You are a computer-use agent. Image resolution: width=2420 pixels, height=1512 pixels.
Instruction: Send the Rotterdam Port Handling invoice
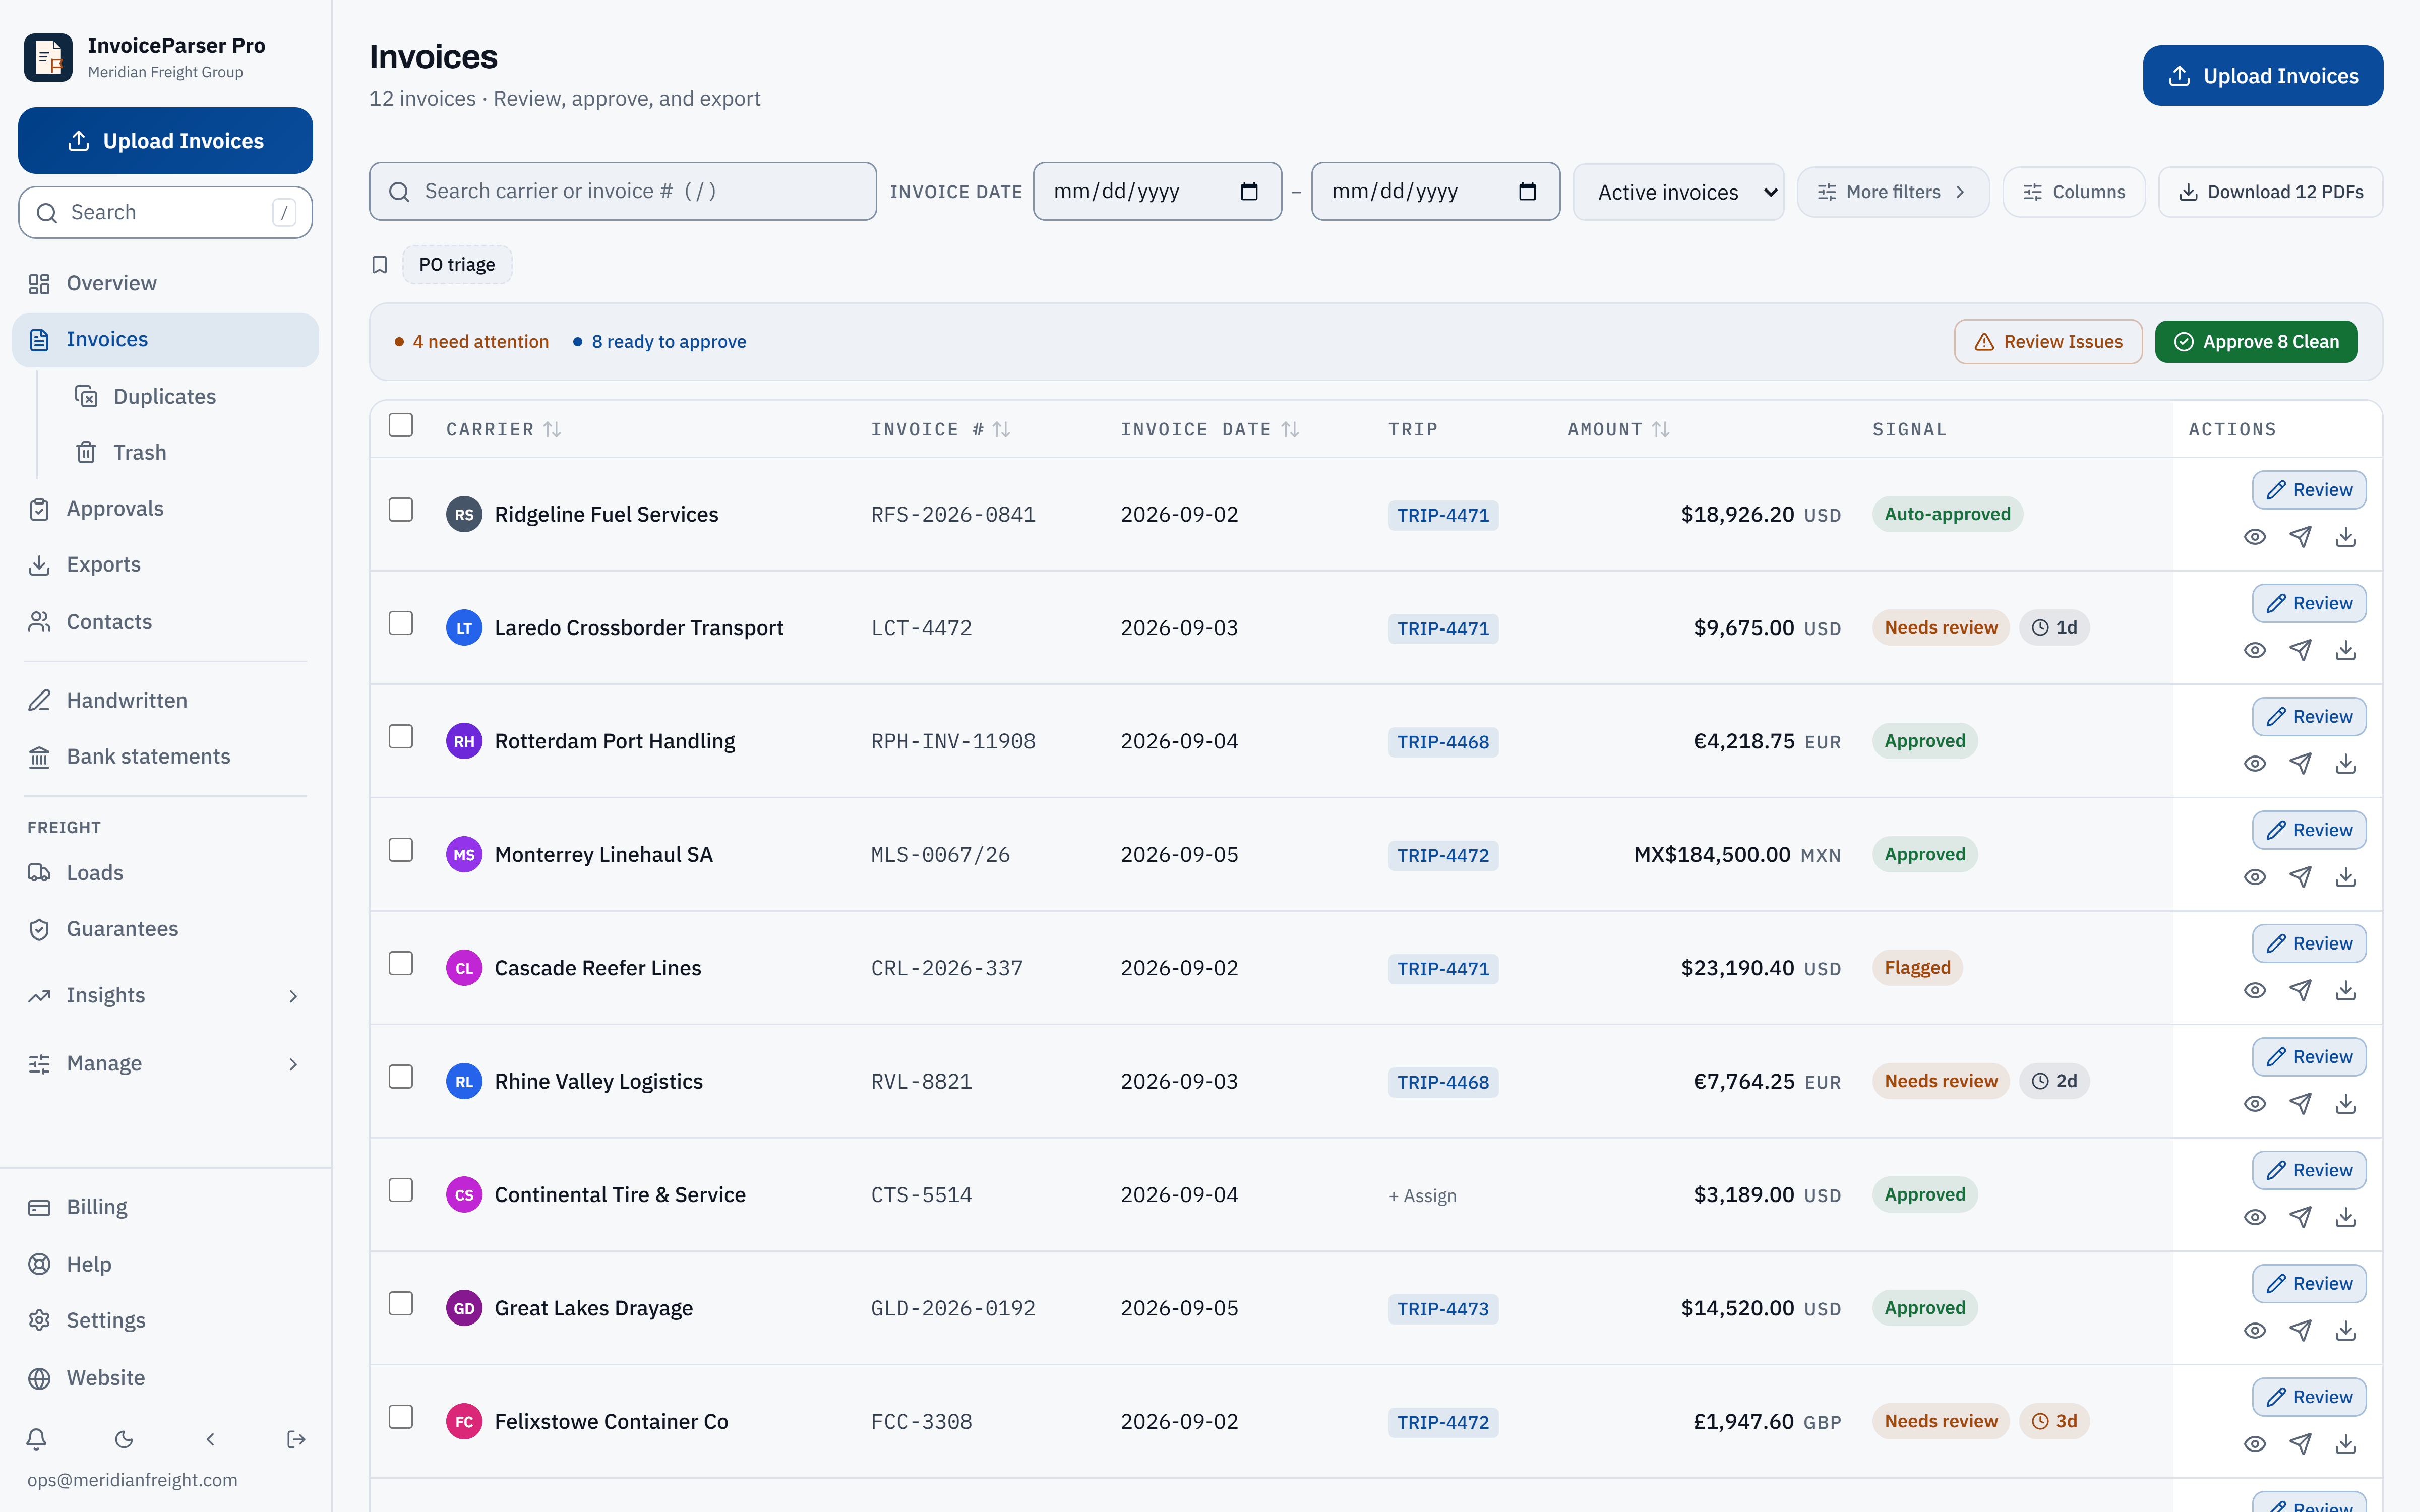tap(2300, 764)
